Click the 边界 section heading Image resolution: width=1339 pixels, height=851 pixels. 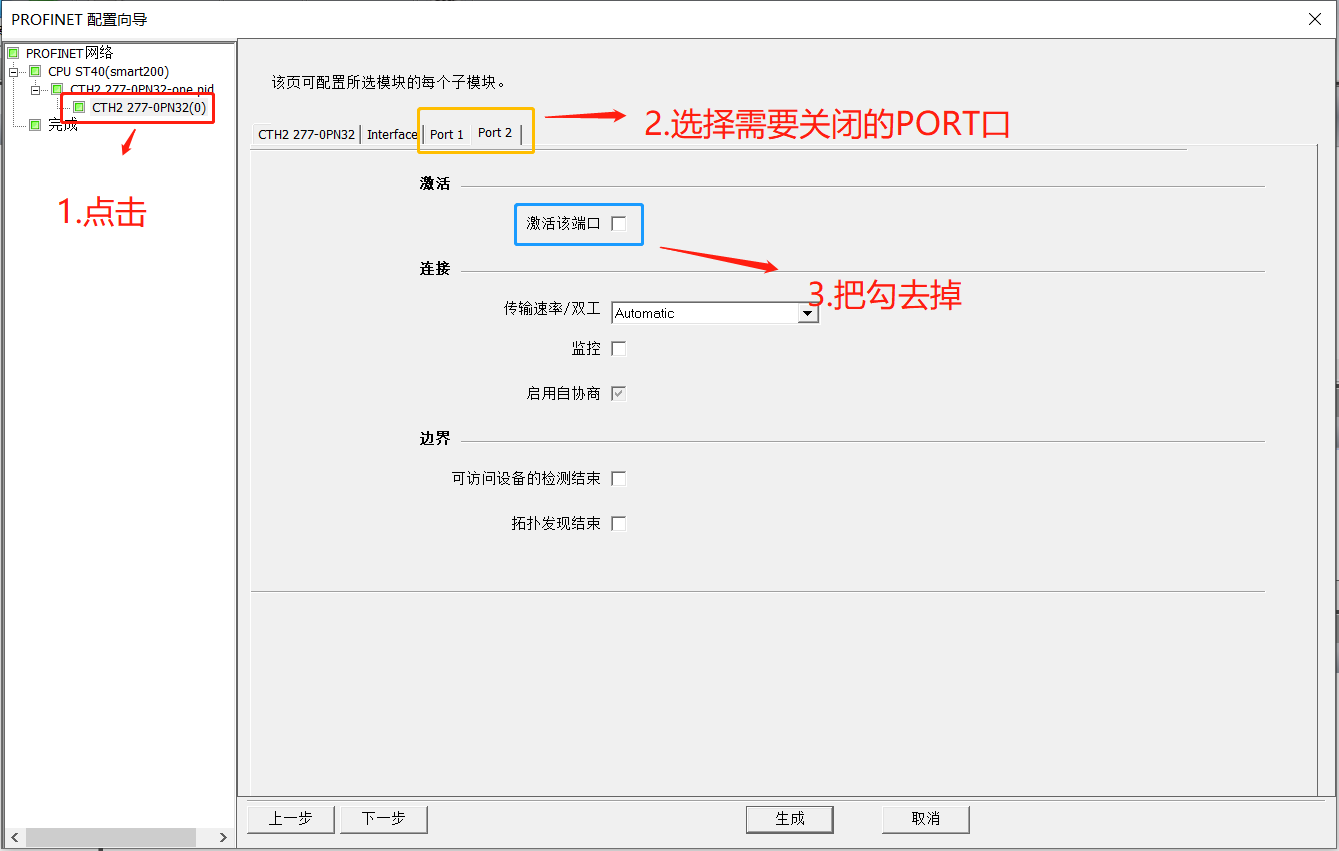(435, 439)
